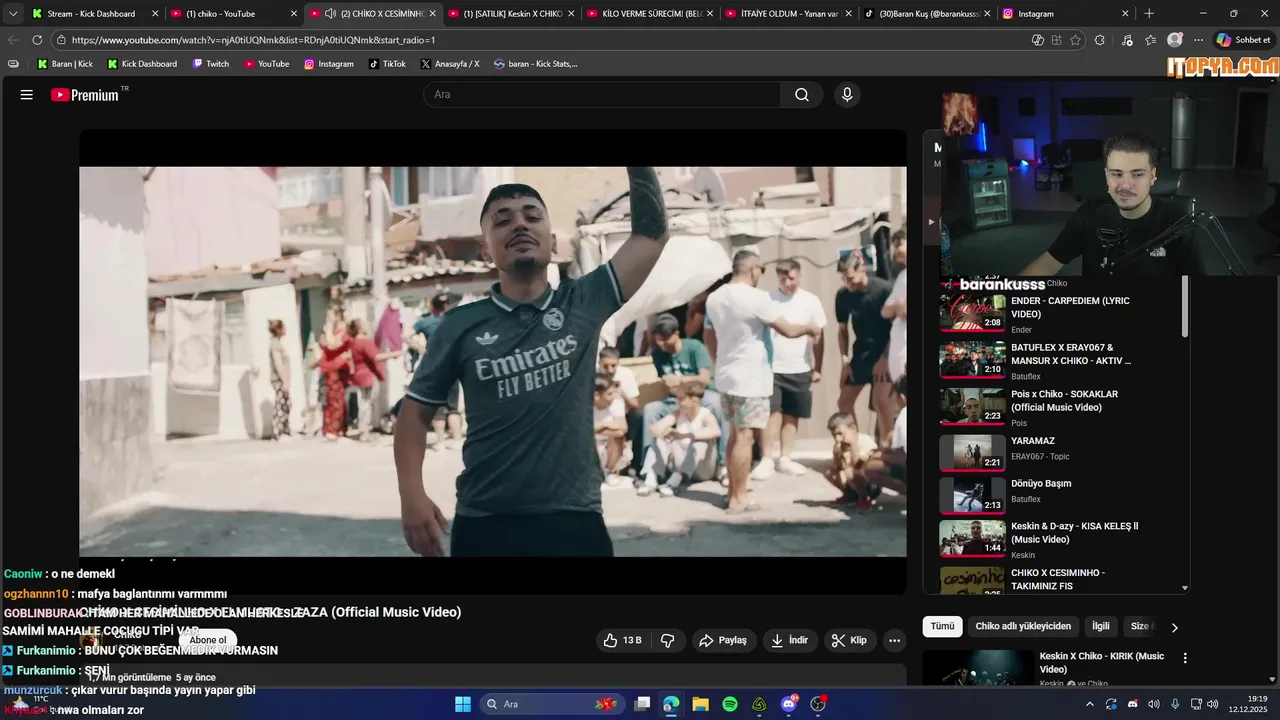Open Kick Dashboard bookmark

141,64
